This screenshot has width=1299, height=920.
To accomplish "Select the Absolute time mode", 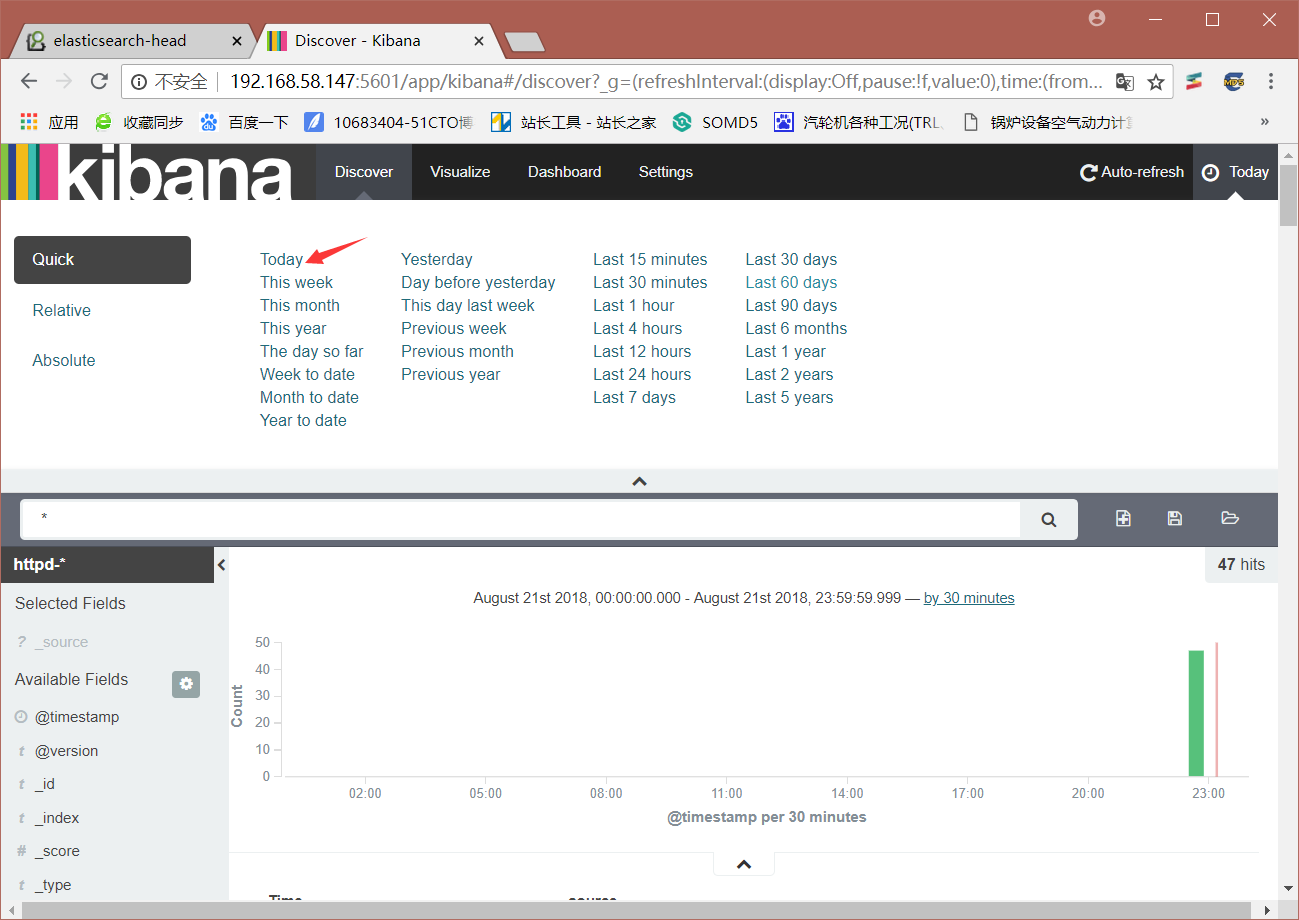I will point(64,361).
